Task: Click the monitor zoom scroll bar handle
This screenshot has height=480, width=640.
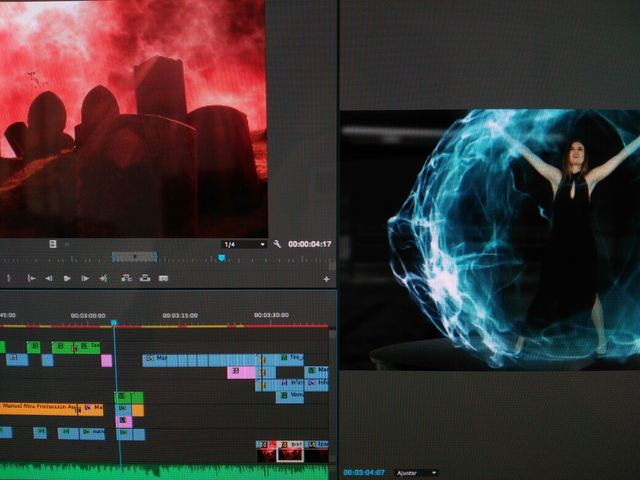Action: (x=134, y=257)
